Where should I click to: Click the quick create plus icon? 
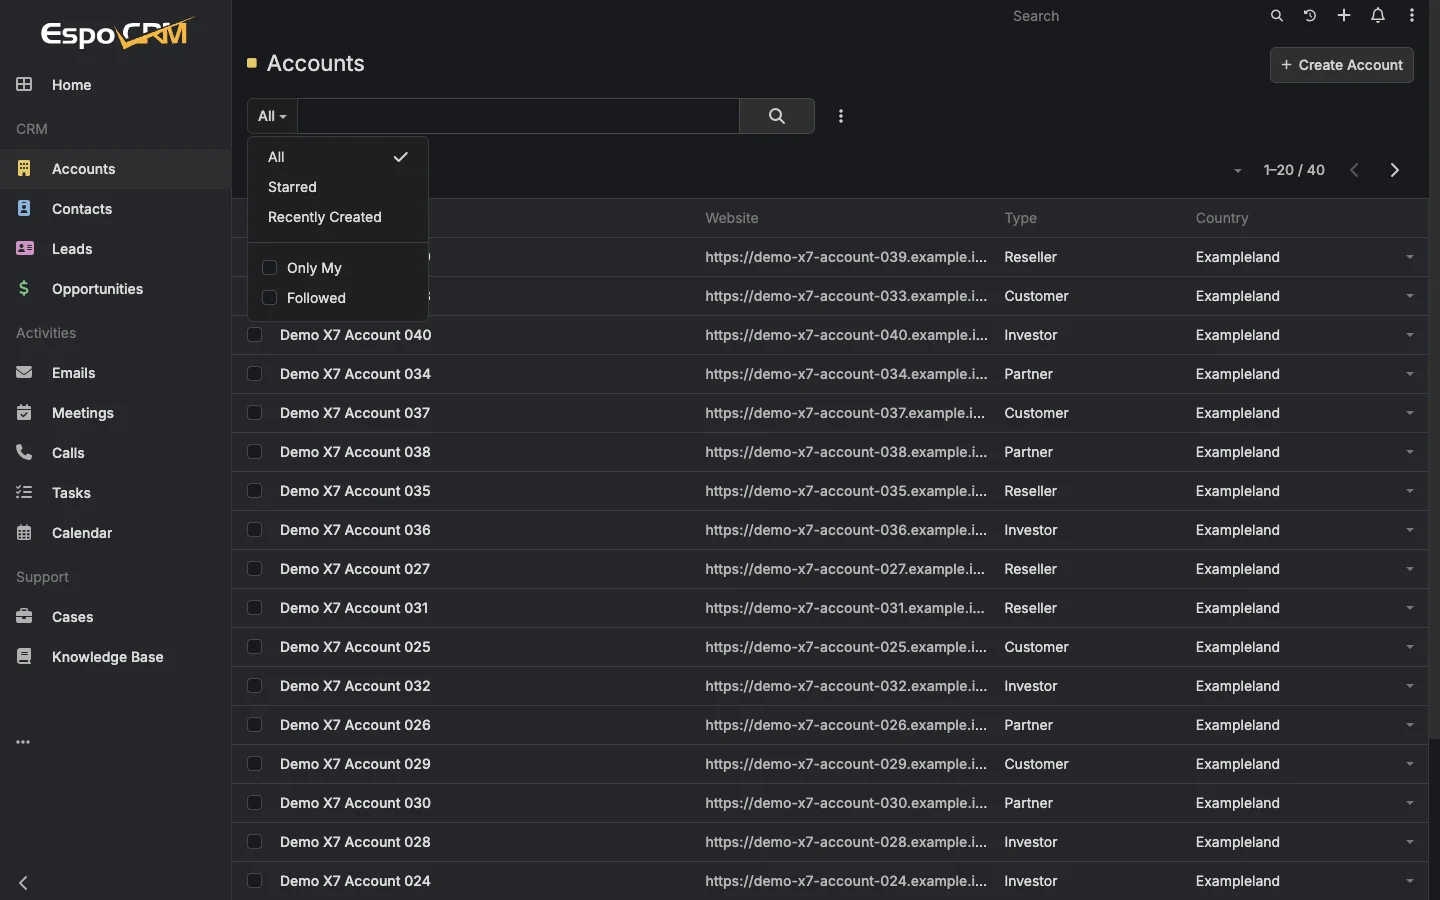pyautogui.click(x=1344, y=16)
